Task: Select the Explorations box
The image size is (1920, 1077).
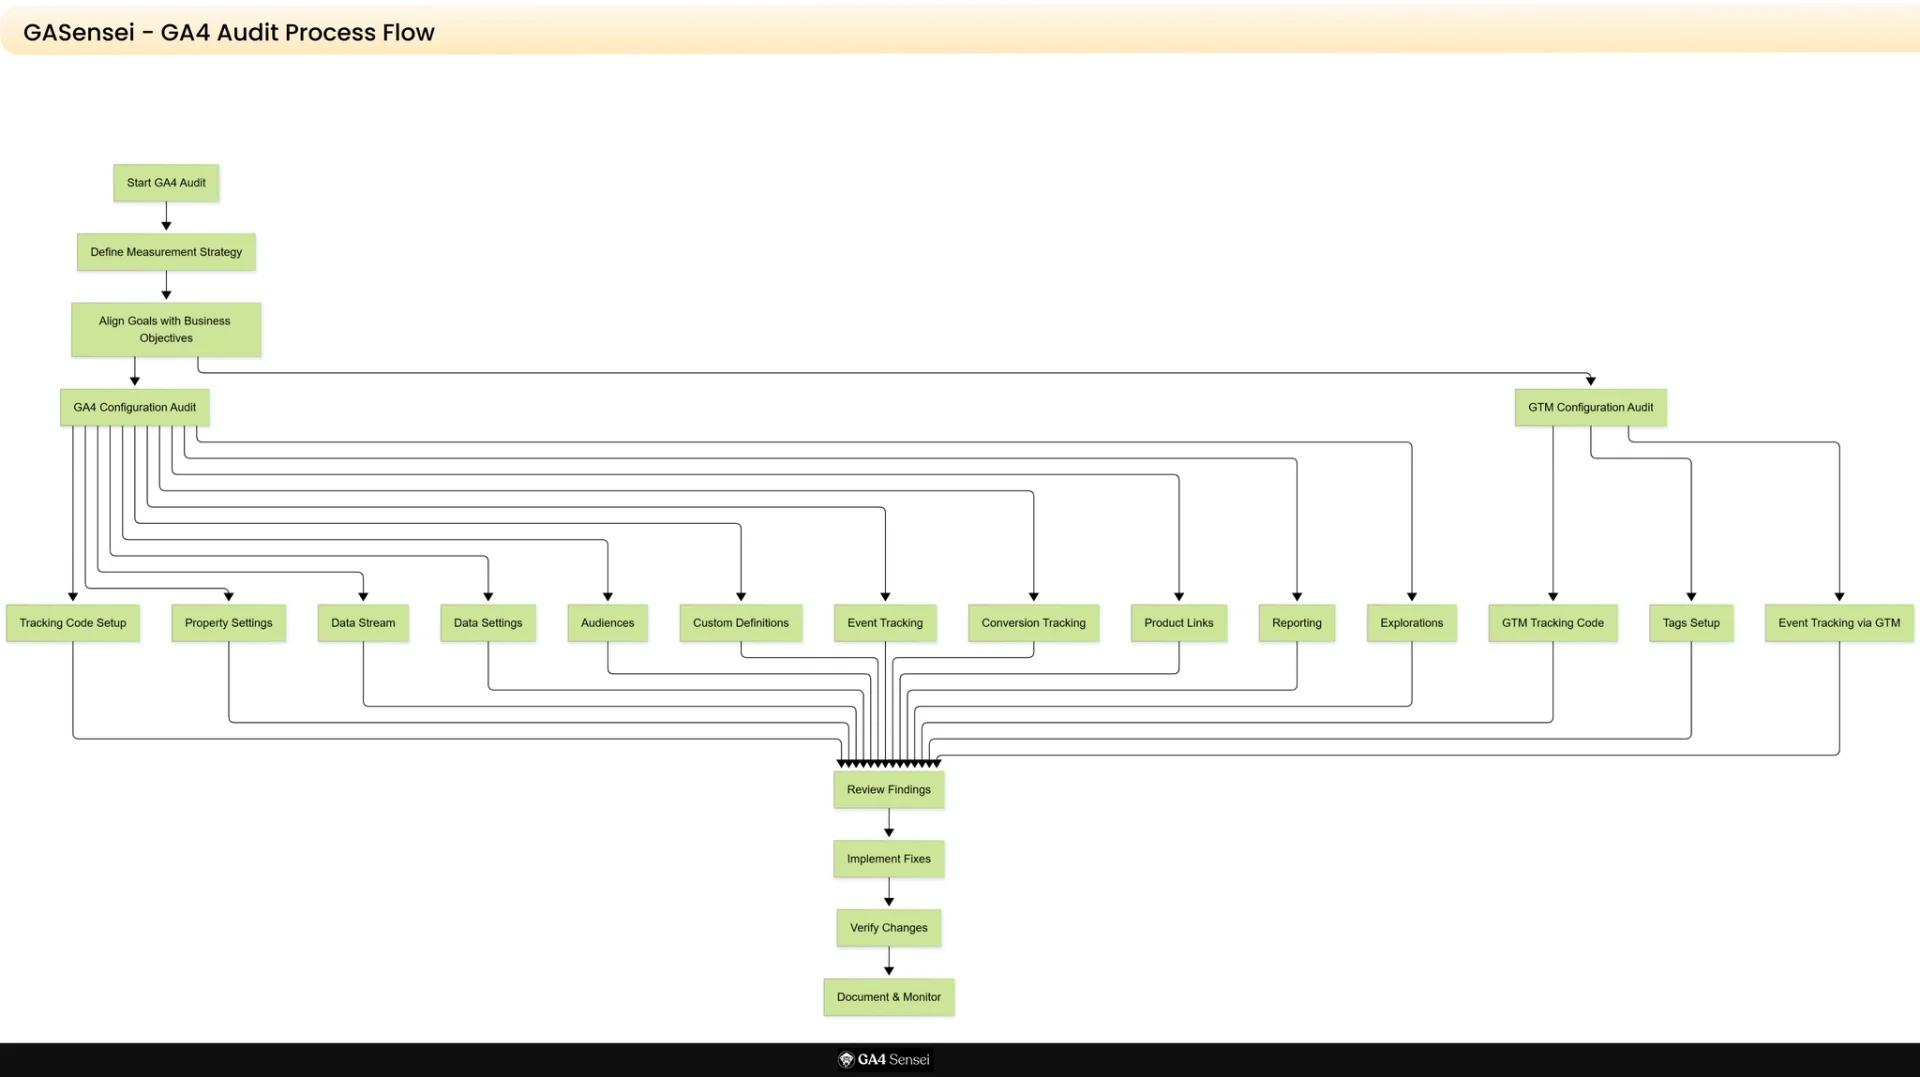Action: point(1411,623)
